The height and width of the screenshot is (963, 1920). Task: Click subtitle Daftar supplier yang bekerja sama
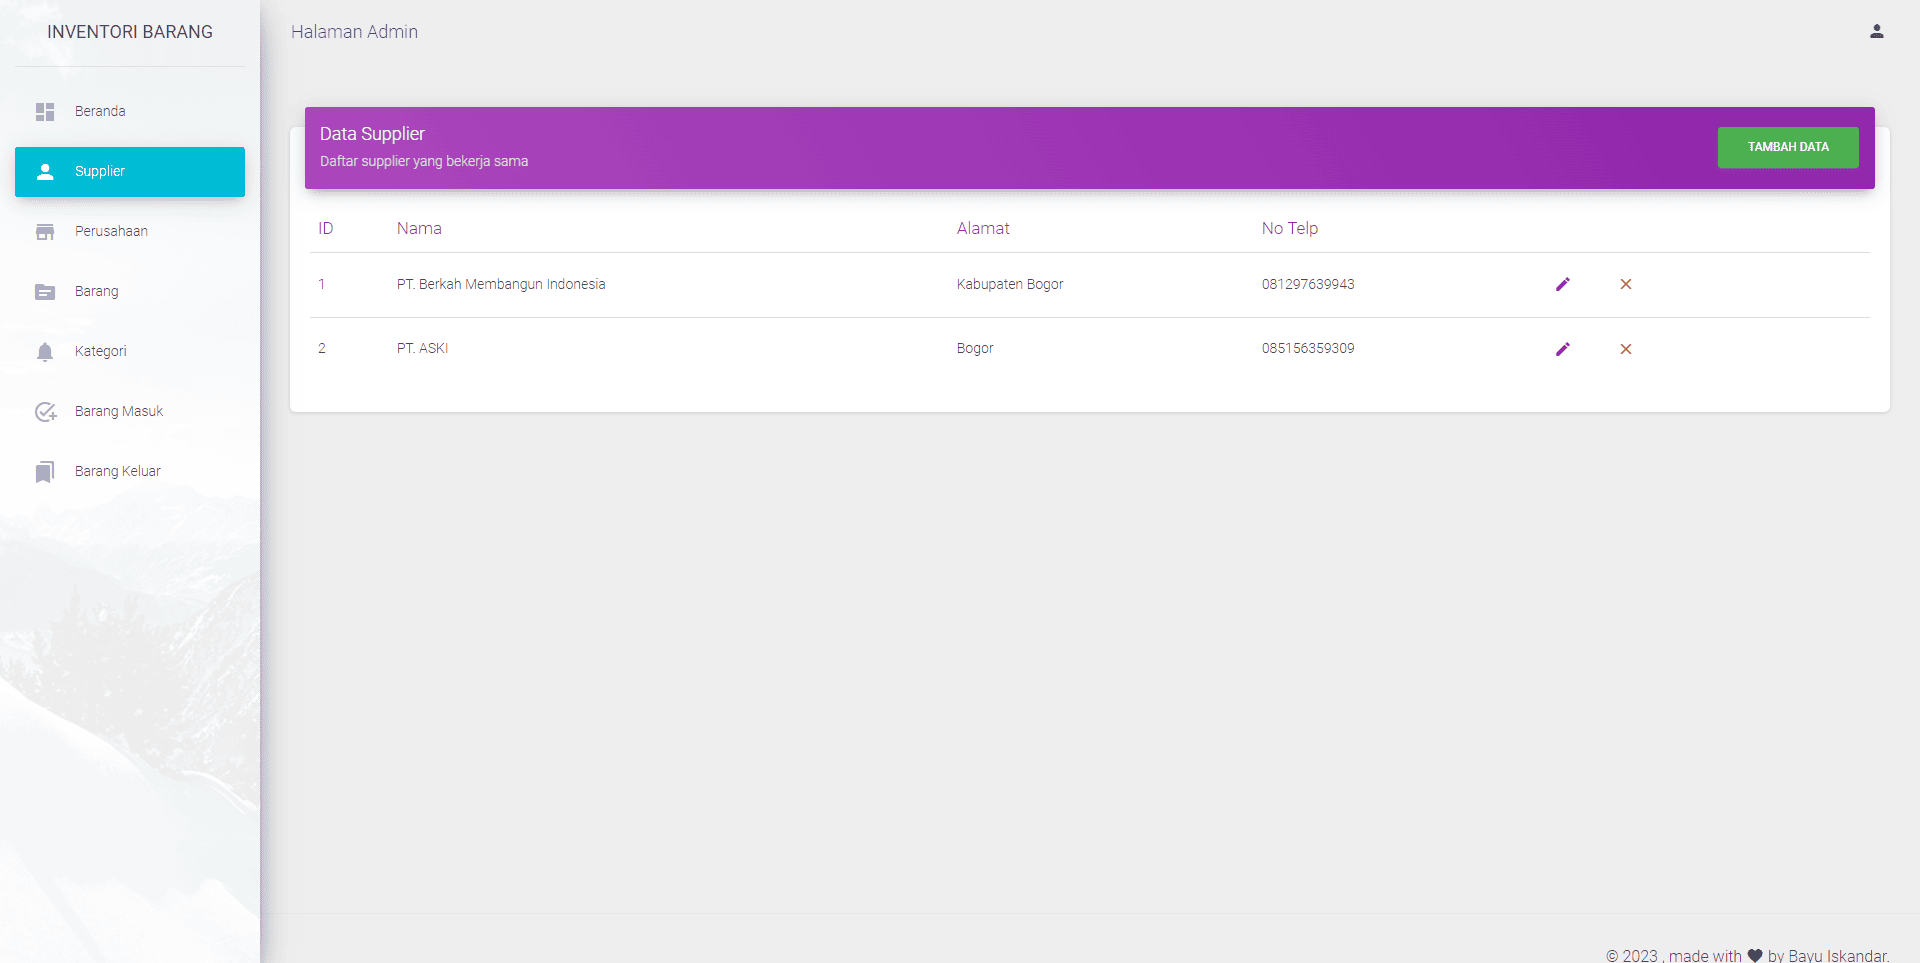point(424,161)
